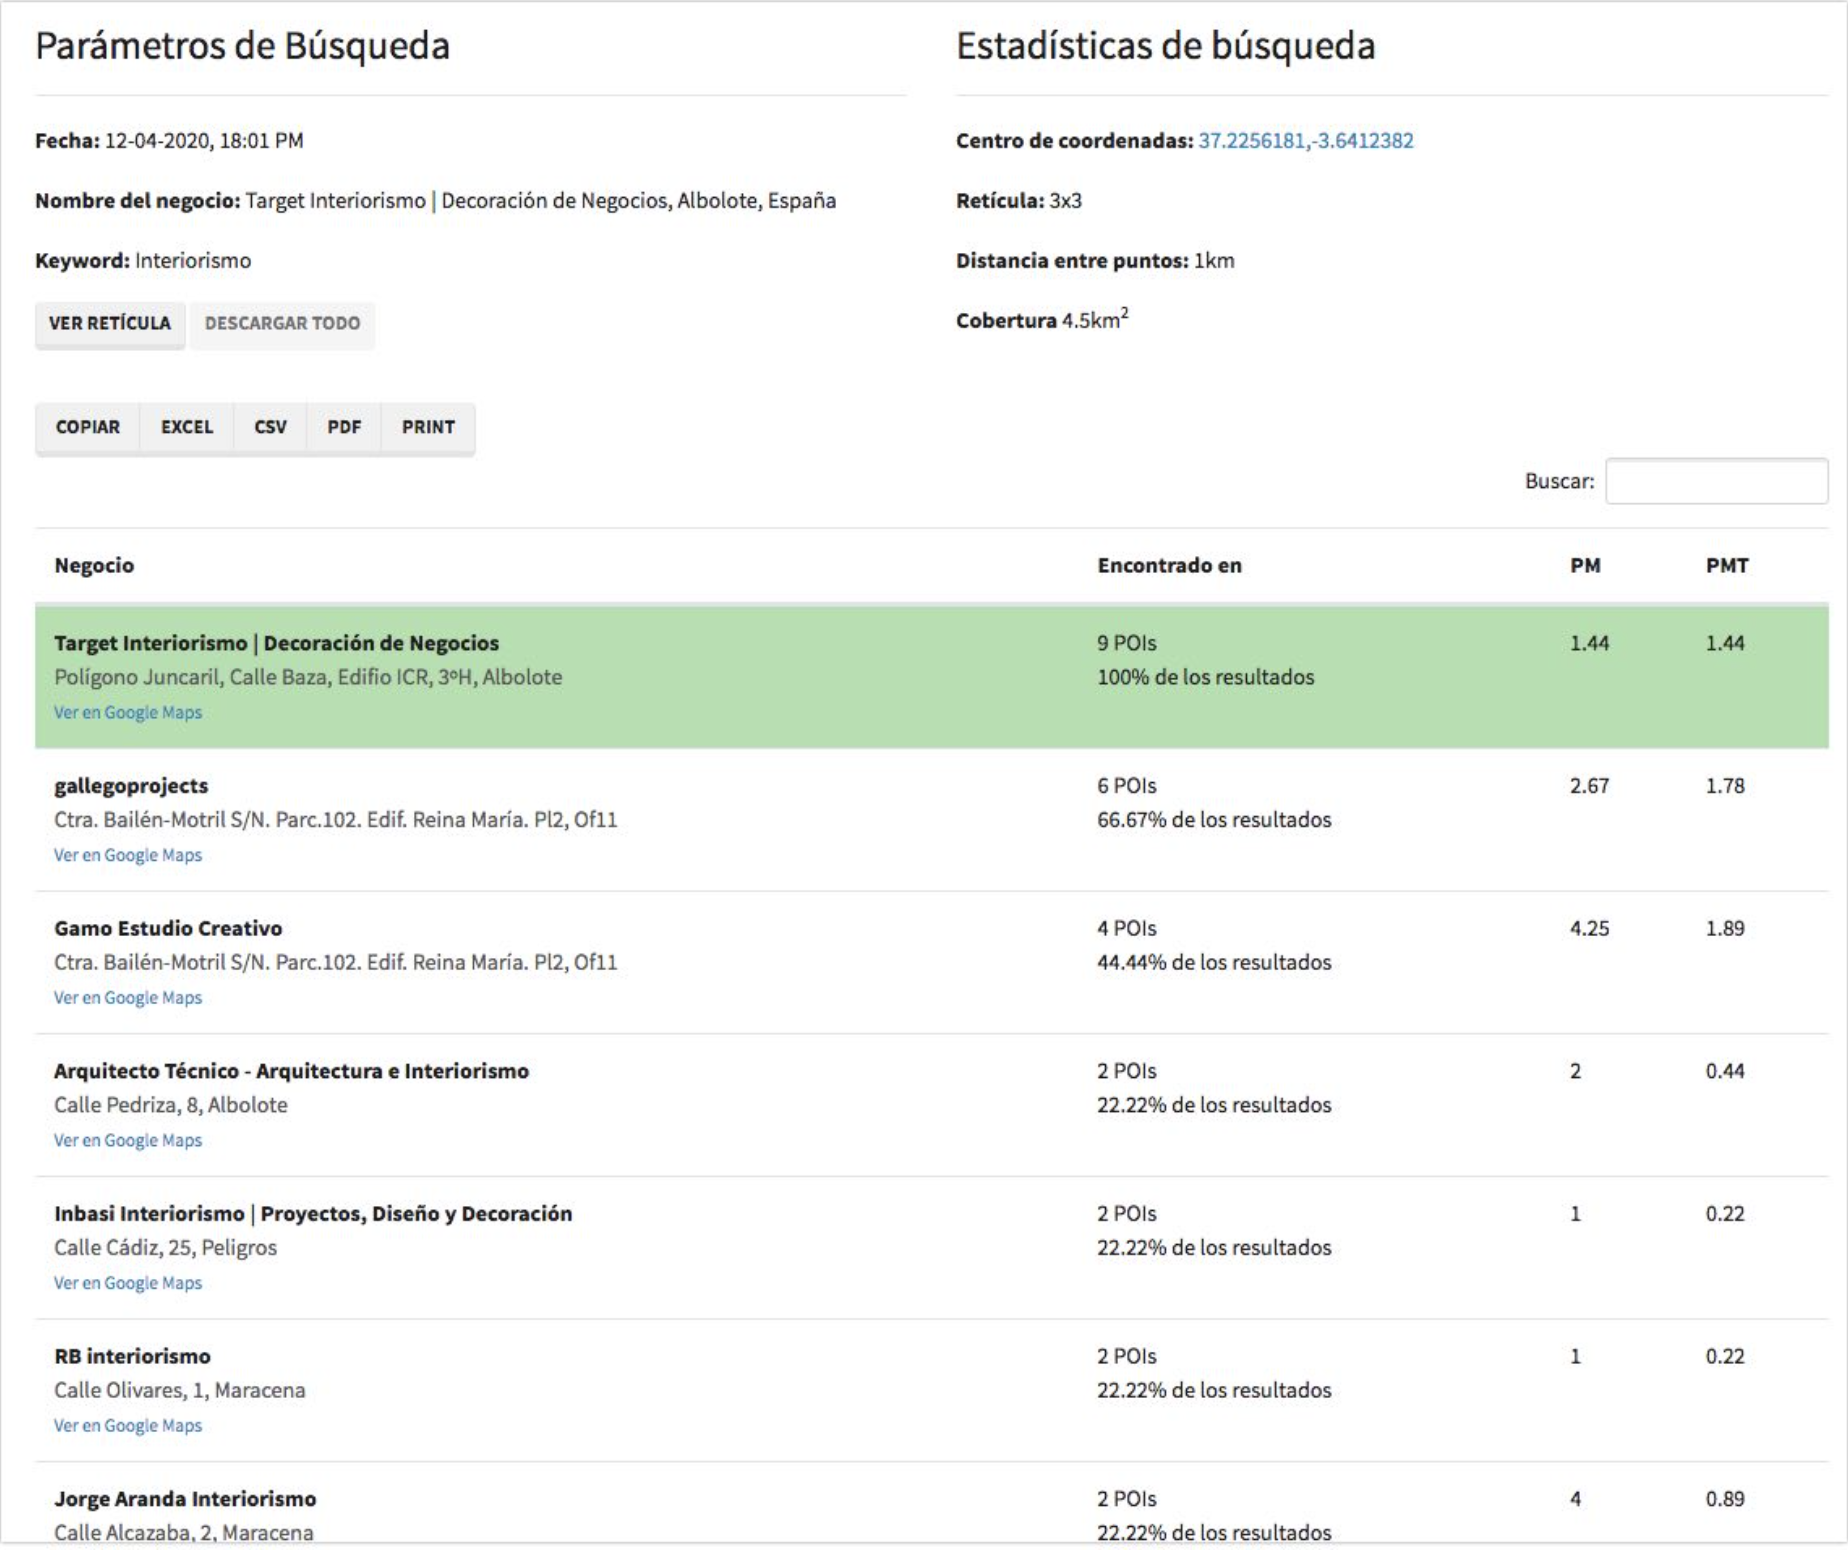The width and height of the screenshot is (1848, 1550).
Task: Select Target Interiorismo row title
Action: click(x=276, y=644)
